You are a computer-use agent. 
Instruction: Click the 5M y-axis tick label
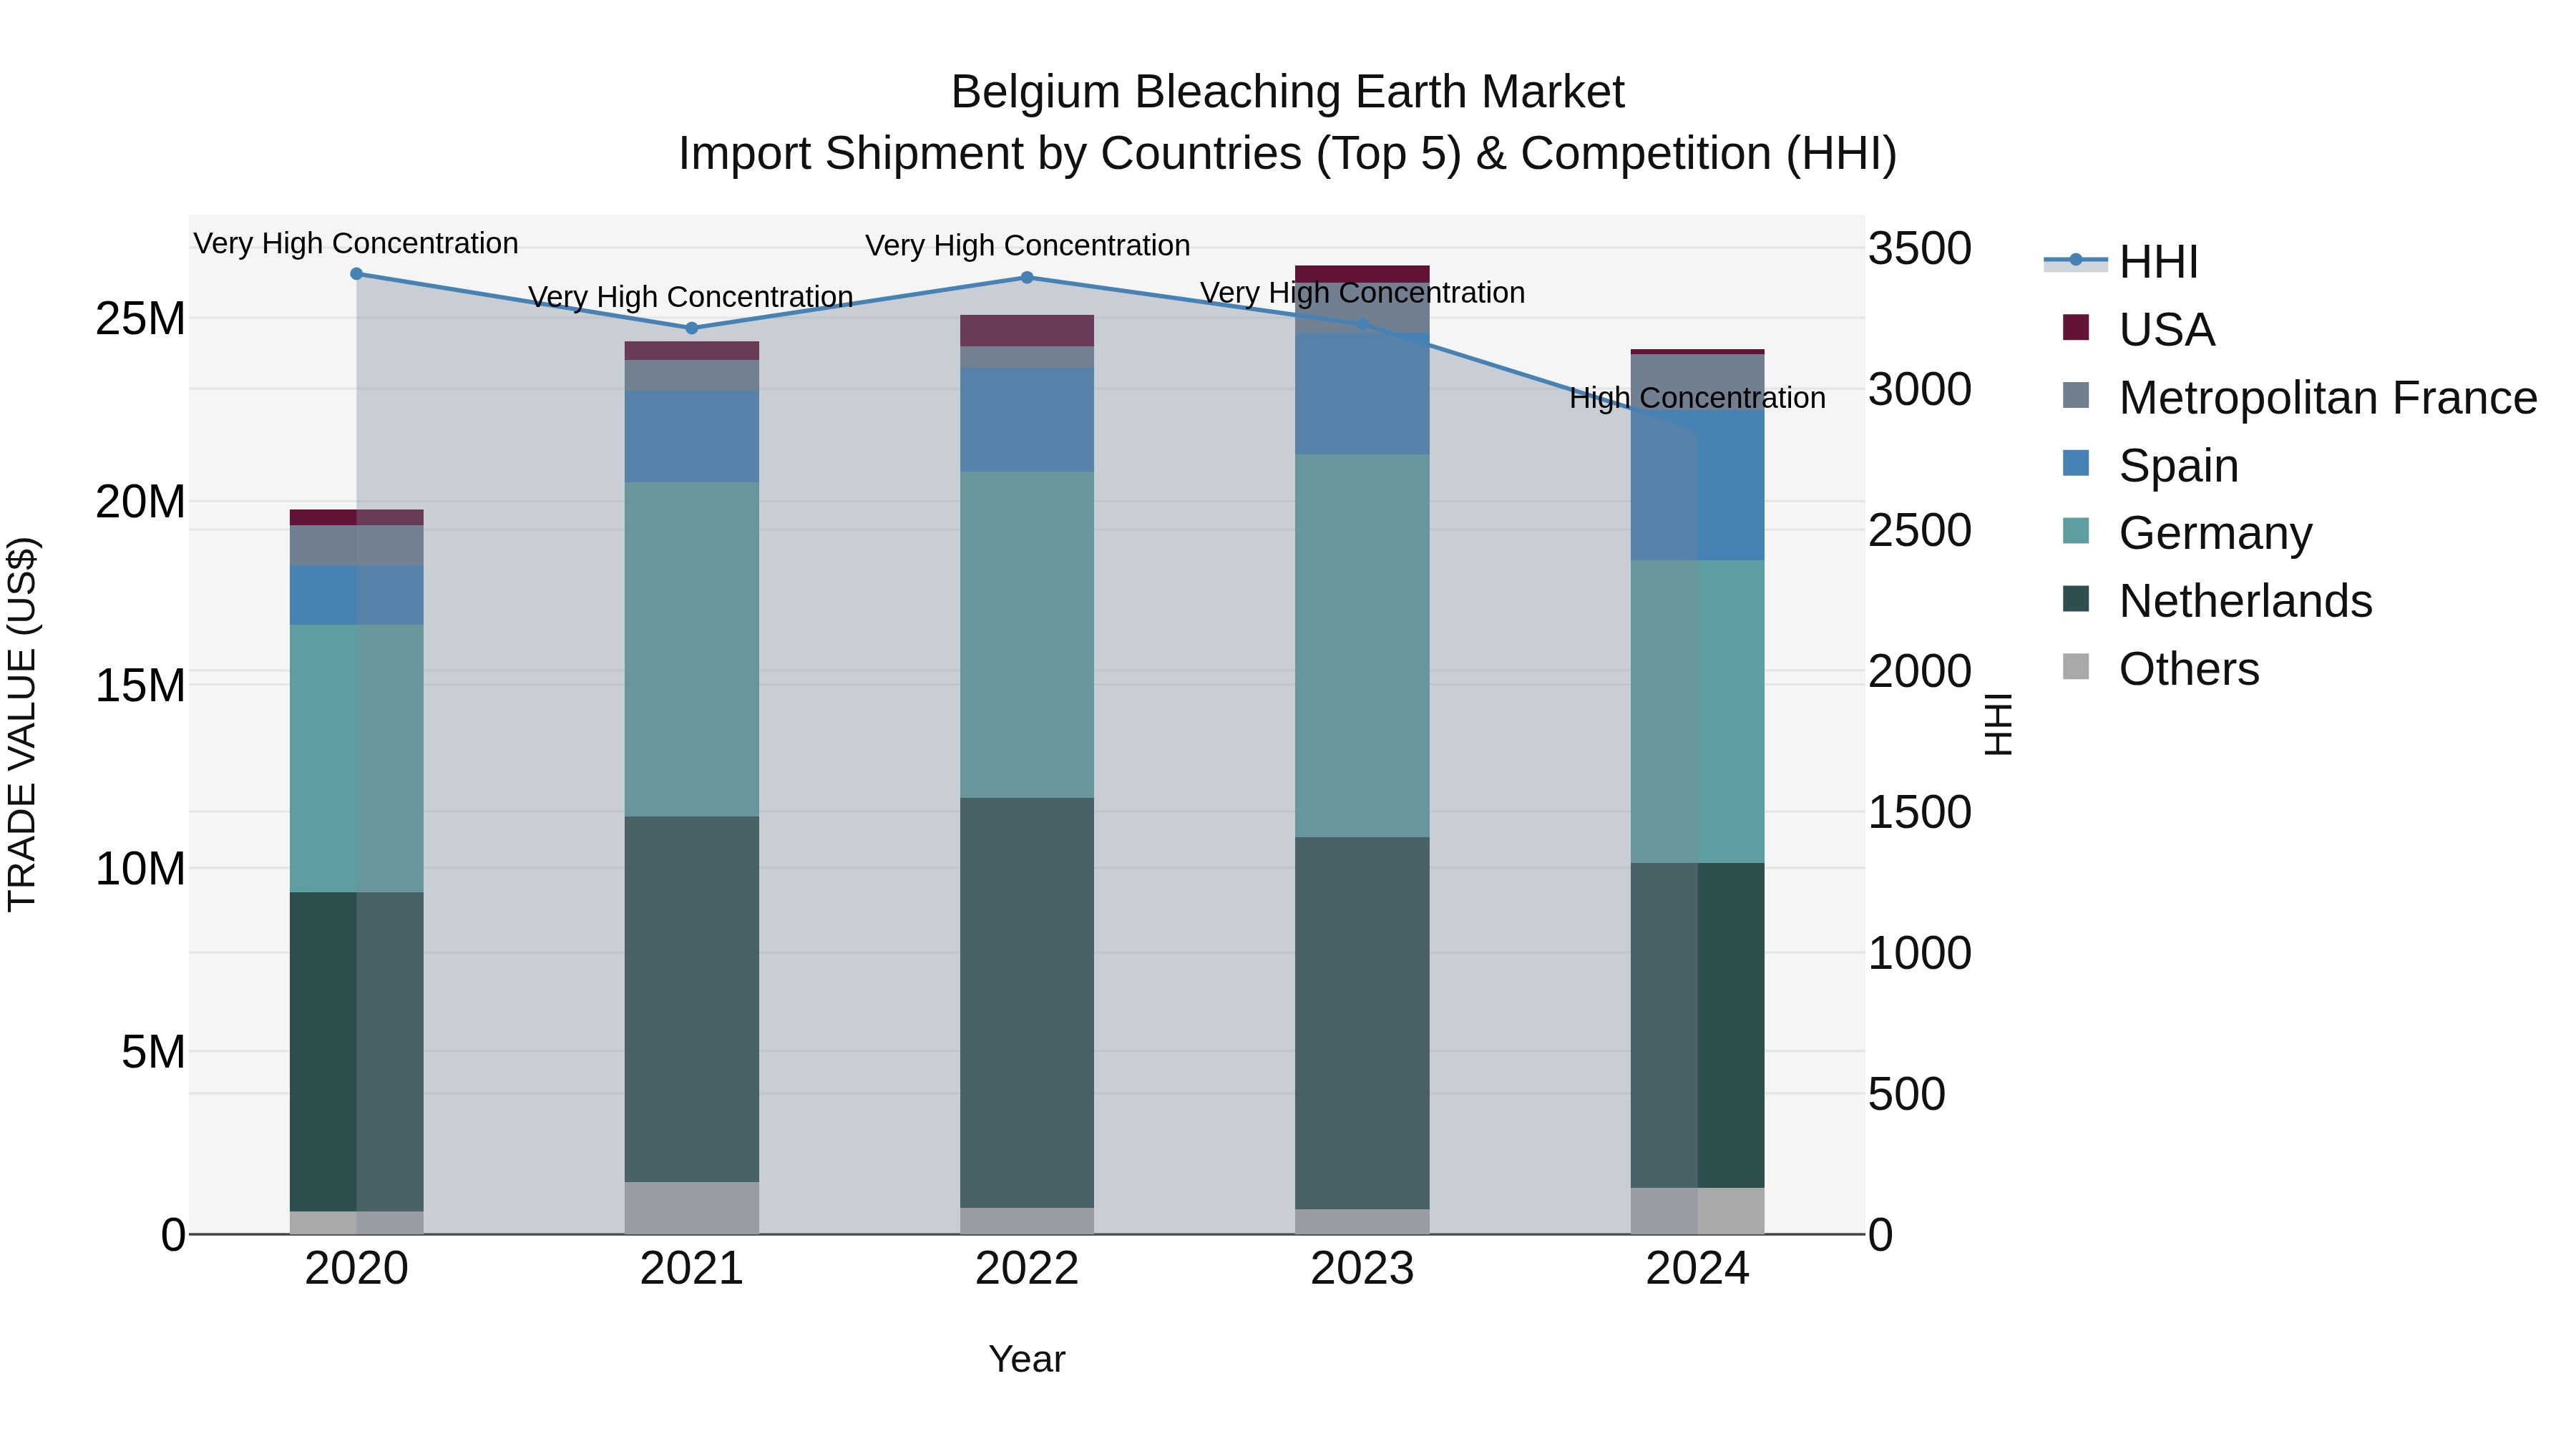[153, 1052]
